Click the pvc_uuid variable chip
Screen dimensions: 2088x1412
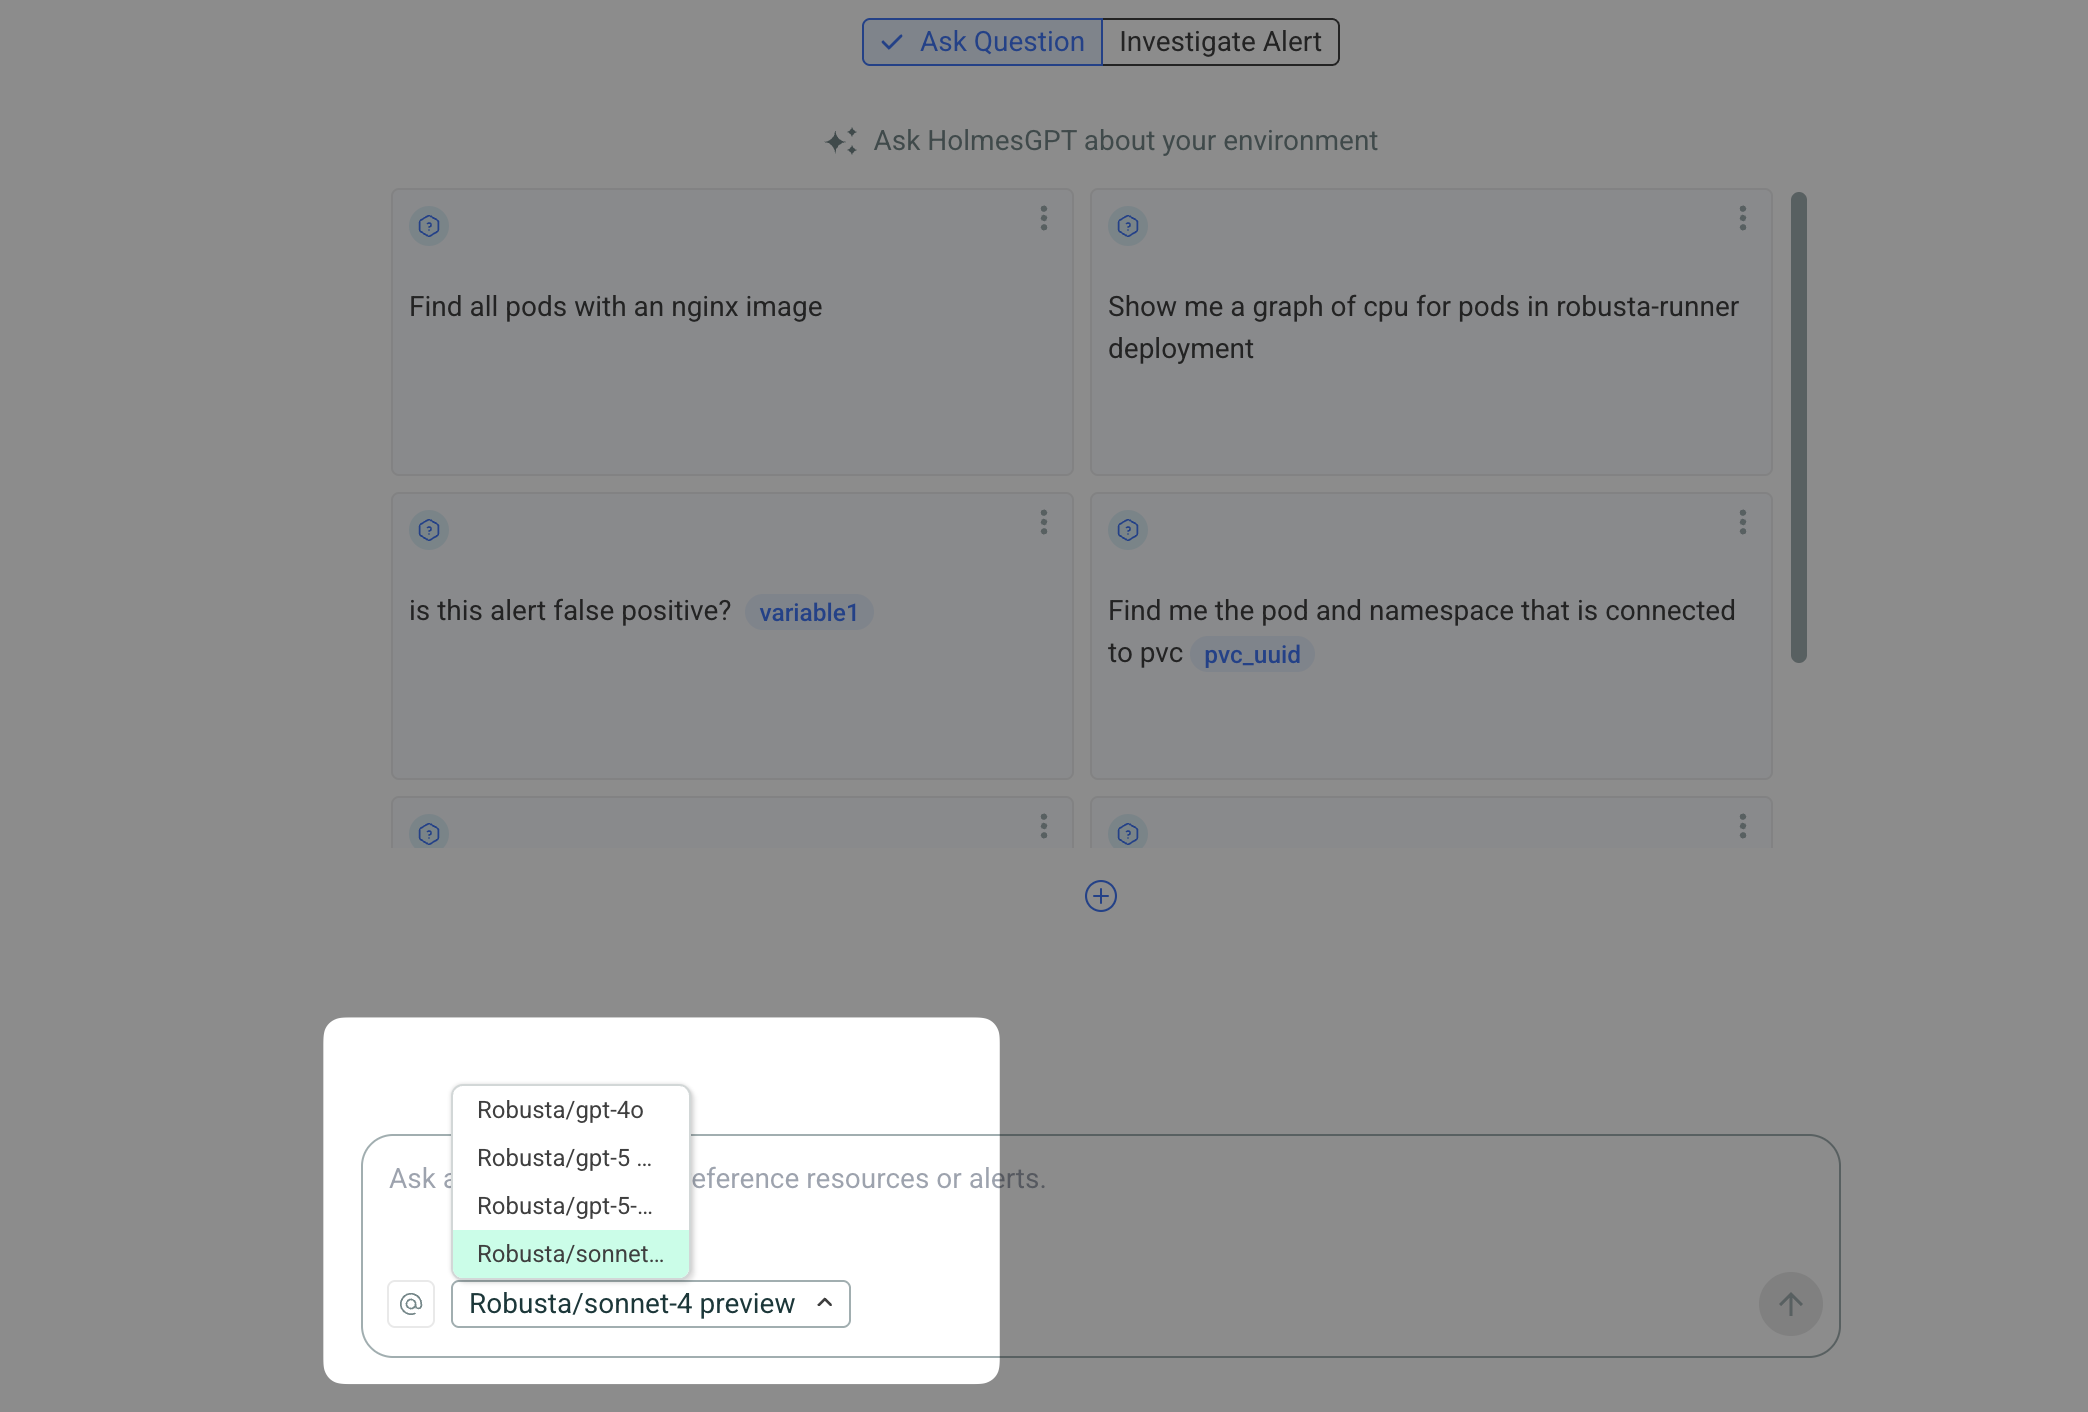1252,655
